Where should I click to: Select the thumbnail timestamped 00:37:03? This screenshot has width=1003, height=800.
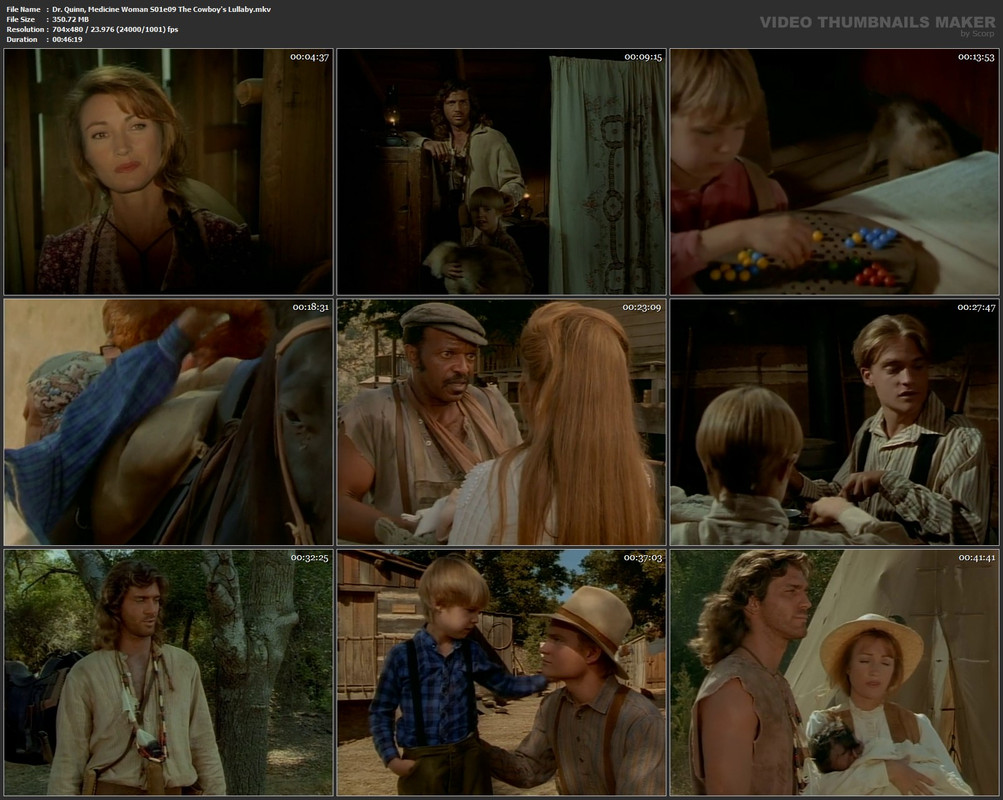coord(502,673)
